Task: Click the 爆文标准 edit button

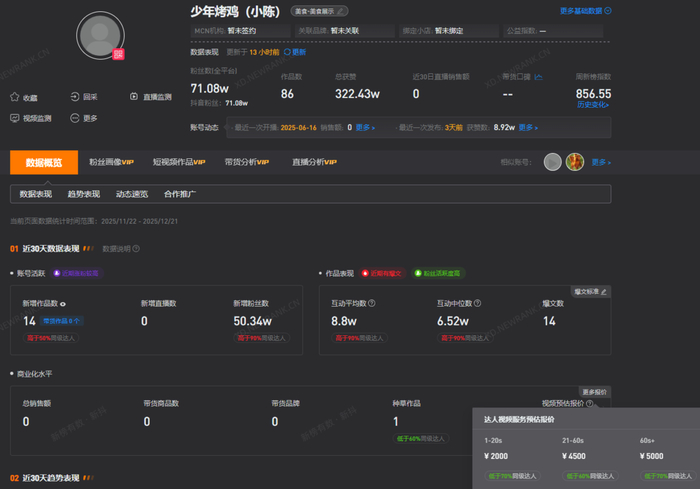Action: pyautogui.click(x=590, y=292)
